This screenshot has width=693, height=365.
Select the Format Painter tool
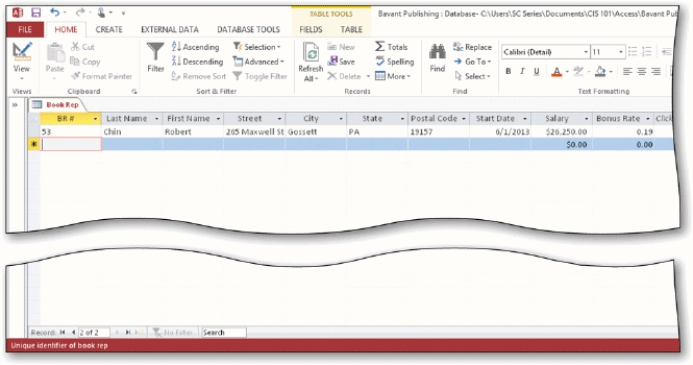[x=102, y=76]
